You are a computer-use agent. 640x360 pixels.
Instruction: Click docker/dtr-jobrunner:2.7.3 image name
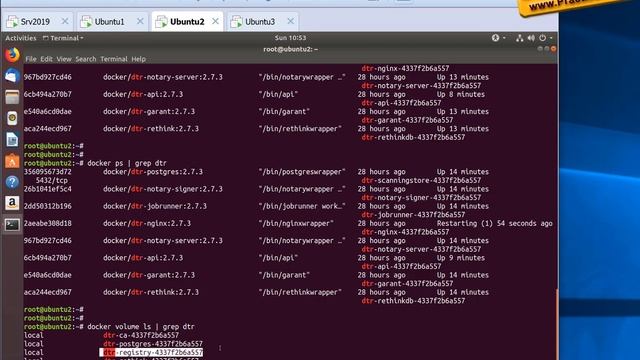pyautogui.click(x=155, y=206)
